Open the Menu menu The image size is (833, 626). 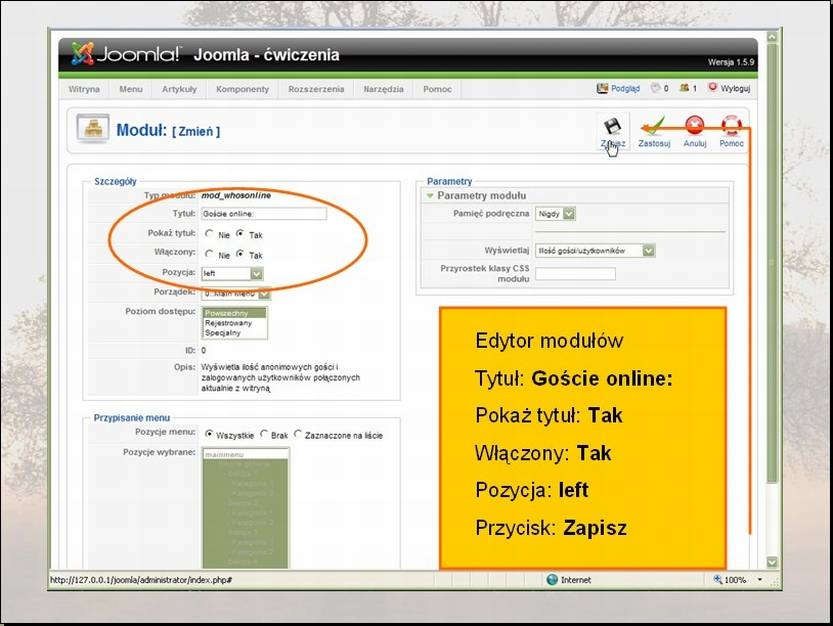point(131,89)
